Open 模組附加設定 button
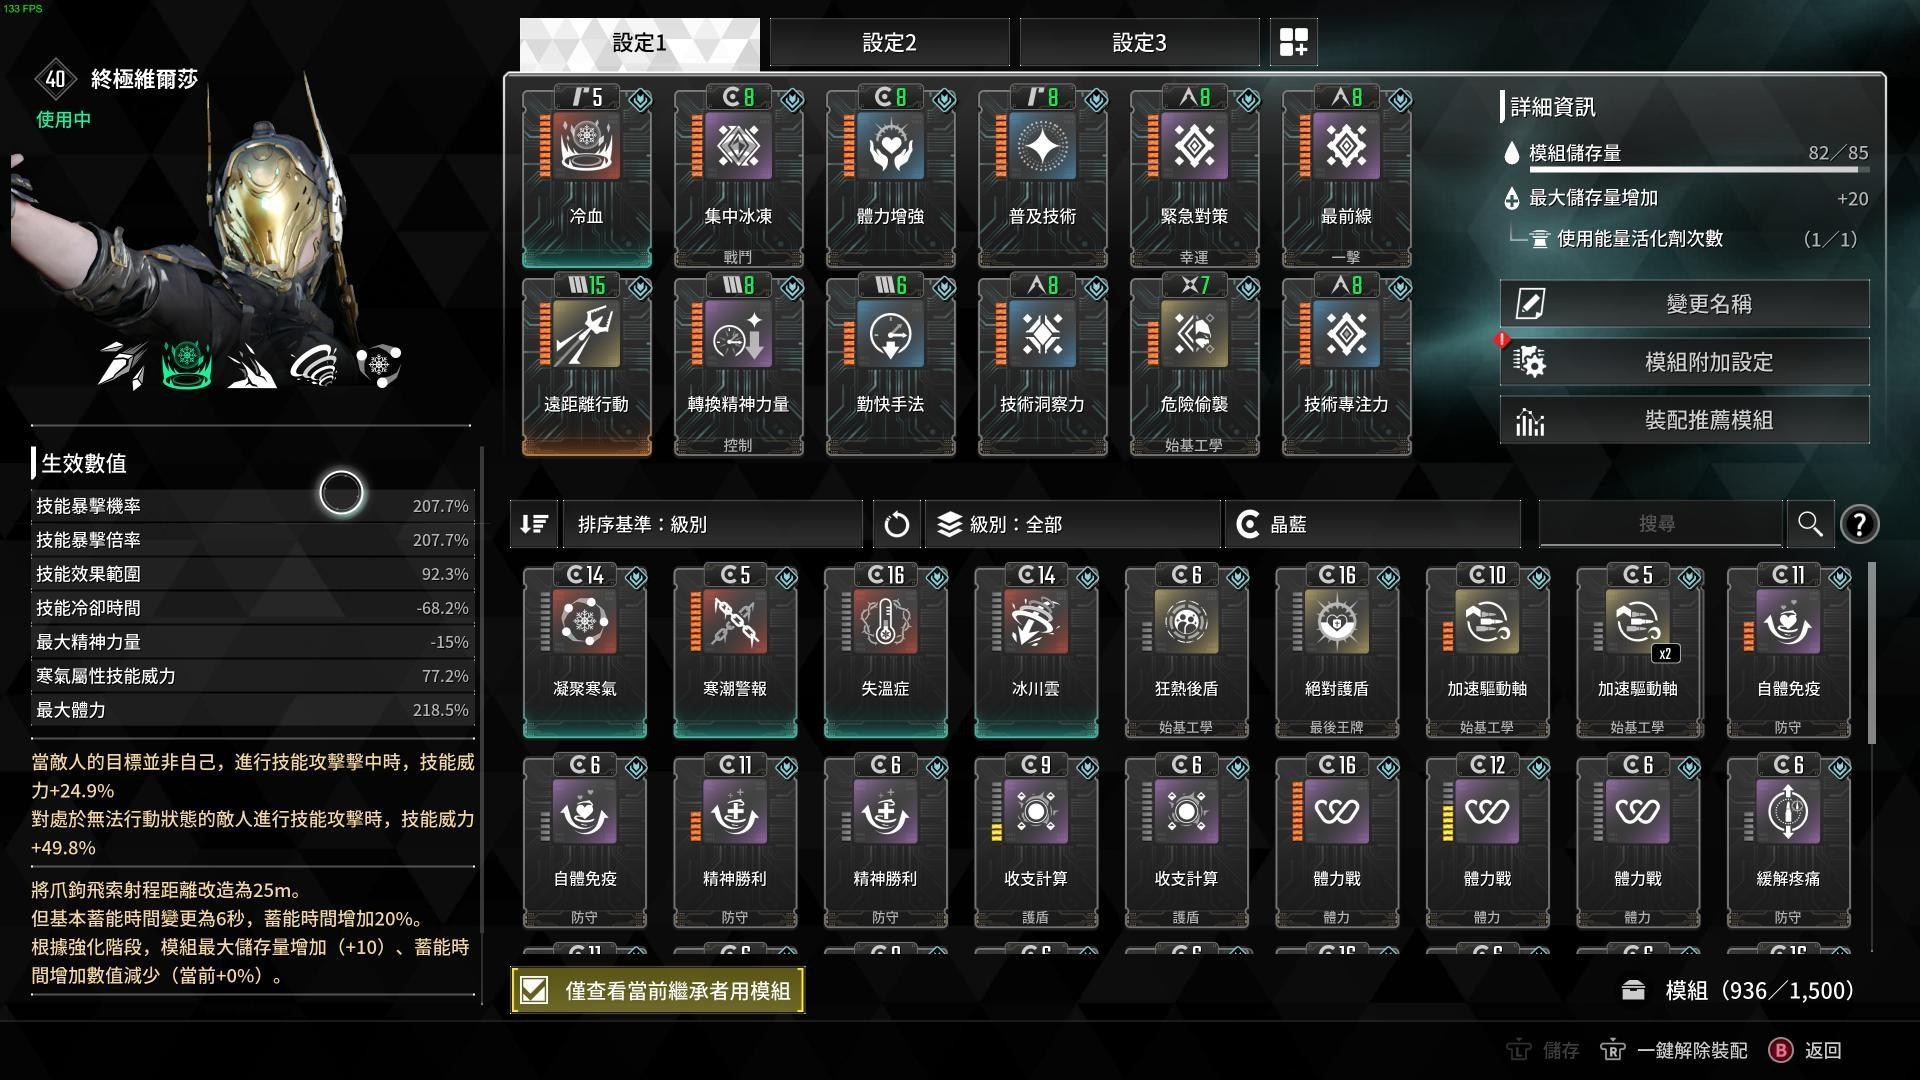The image size is (1920, 1080). point(1685,362)
